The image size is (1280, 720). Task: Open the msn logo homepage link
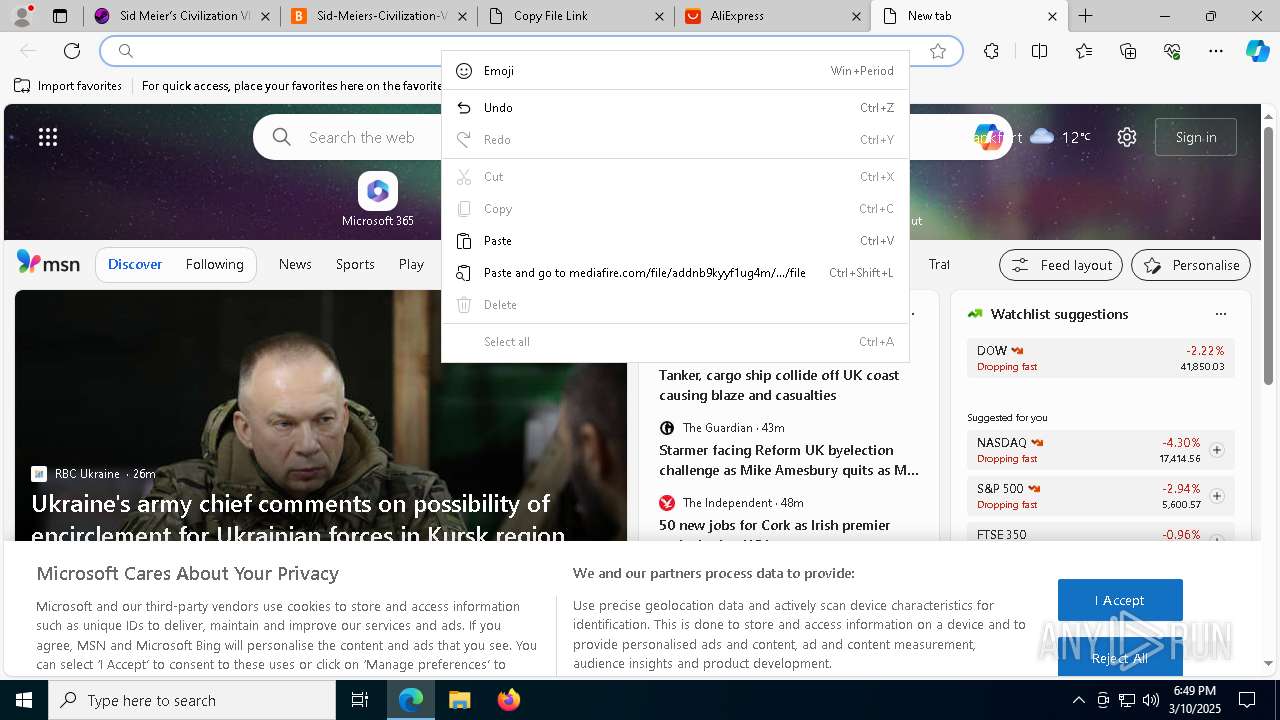pyautogui.click(x=48, y=264)
